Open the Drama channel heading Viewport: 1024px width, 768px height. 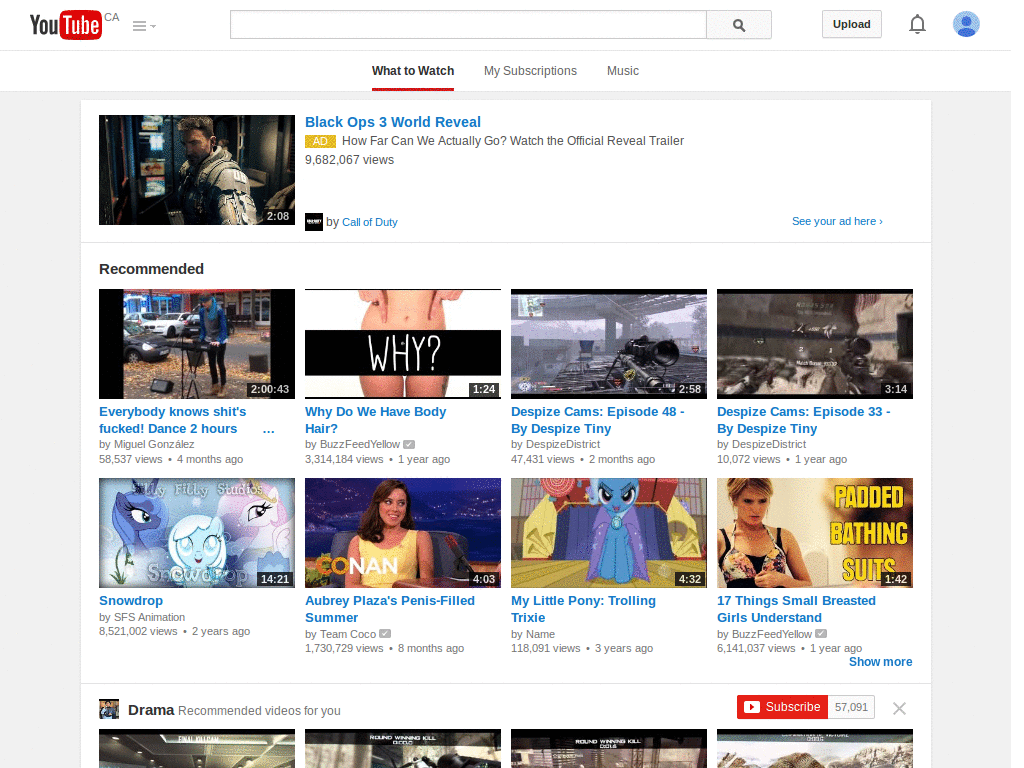[x=151, y=710]
